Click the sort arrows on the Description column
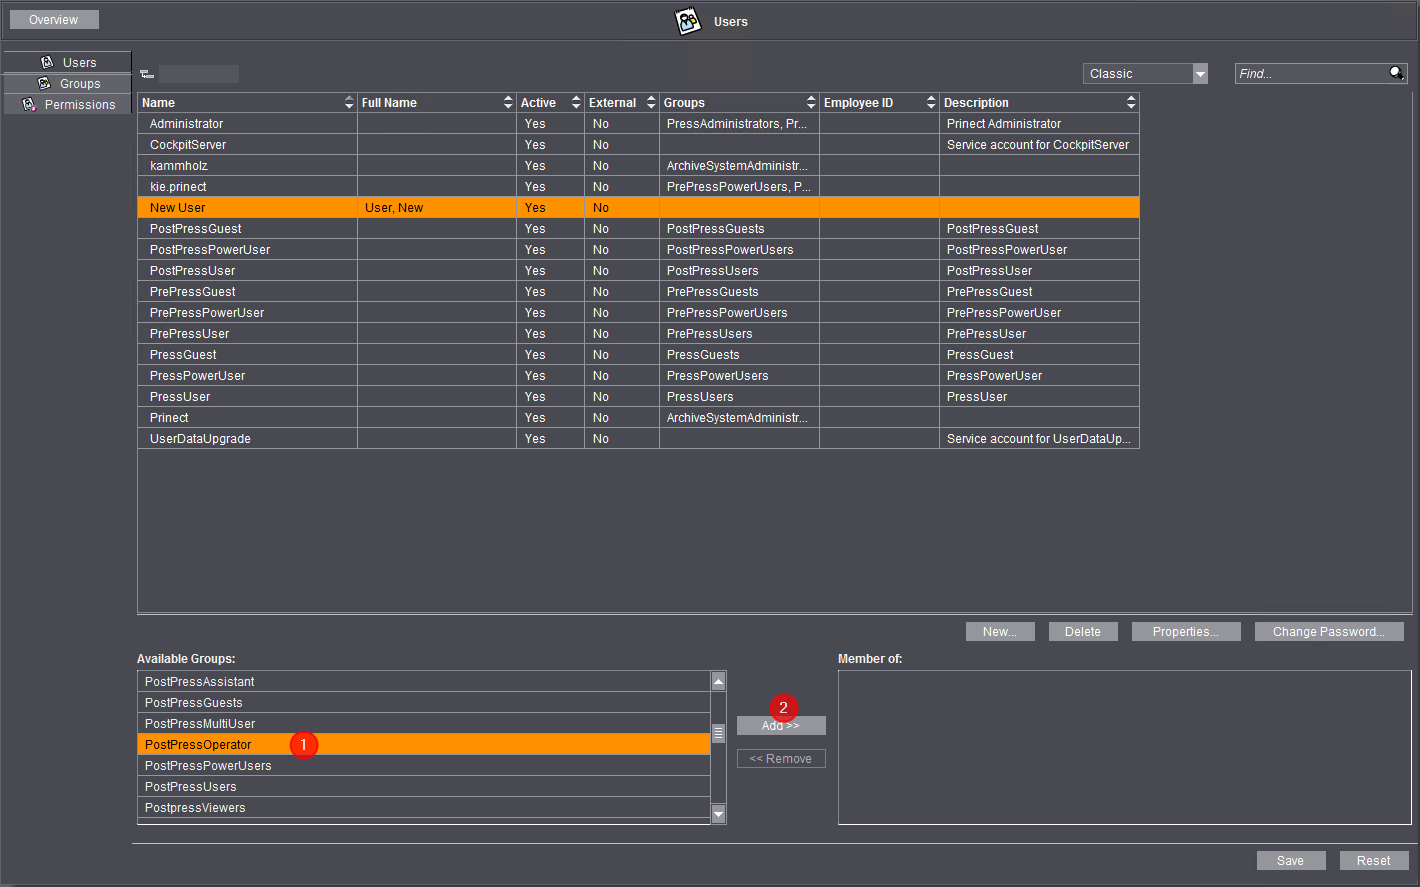 click(1131, 103)
